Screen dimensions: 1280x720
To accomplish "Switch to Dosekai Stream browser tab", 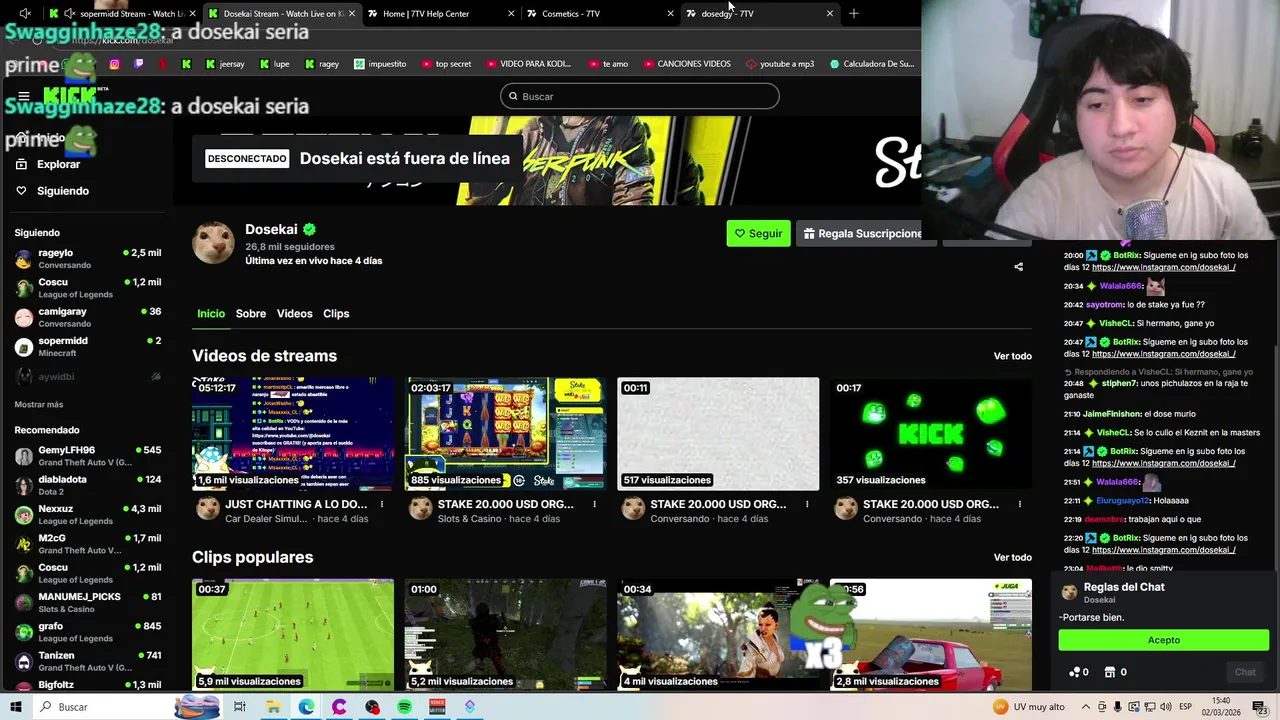I will [x=283, y=13].
